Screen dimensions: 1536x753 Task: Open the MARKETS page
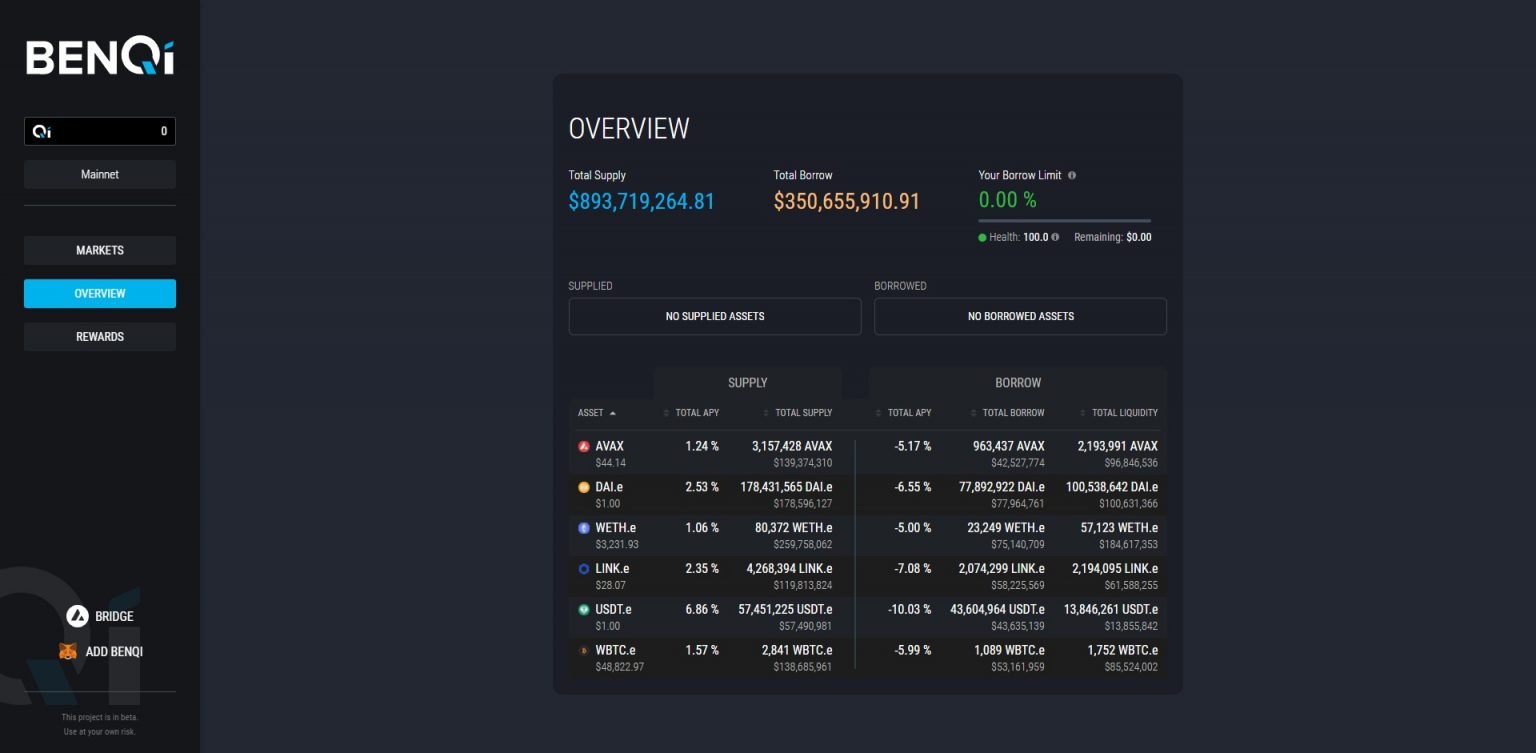click(x=99, y=250)
